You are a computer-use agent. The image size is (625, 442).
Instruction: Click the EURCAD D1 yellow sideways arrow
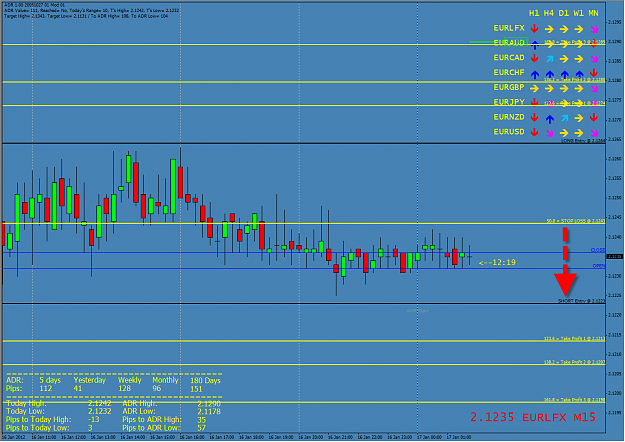point(564,59)
